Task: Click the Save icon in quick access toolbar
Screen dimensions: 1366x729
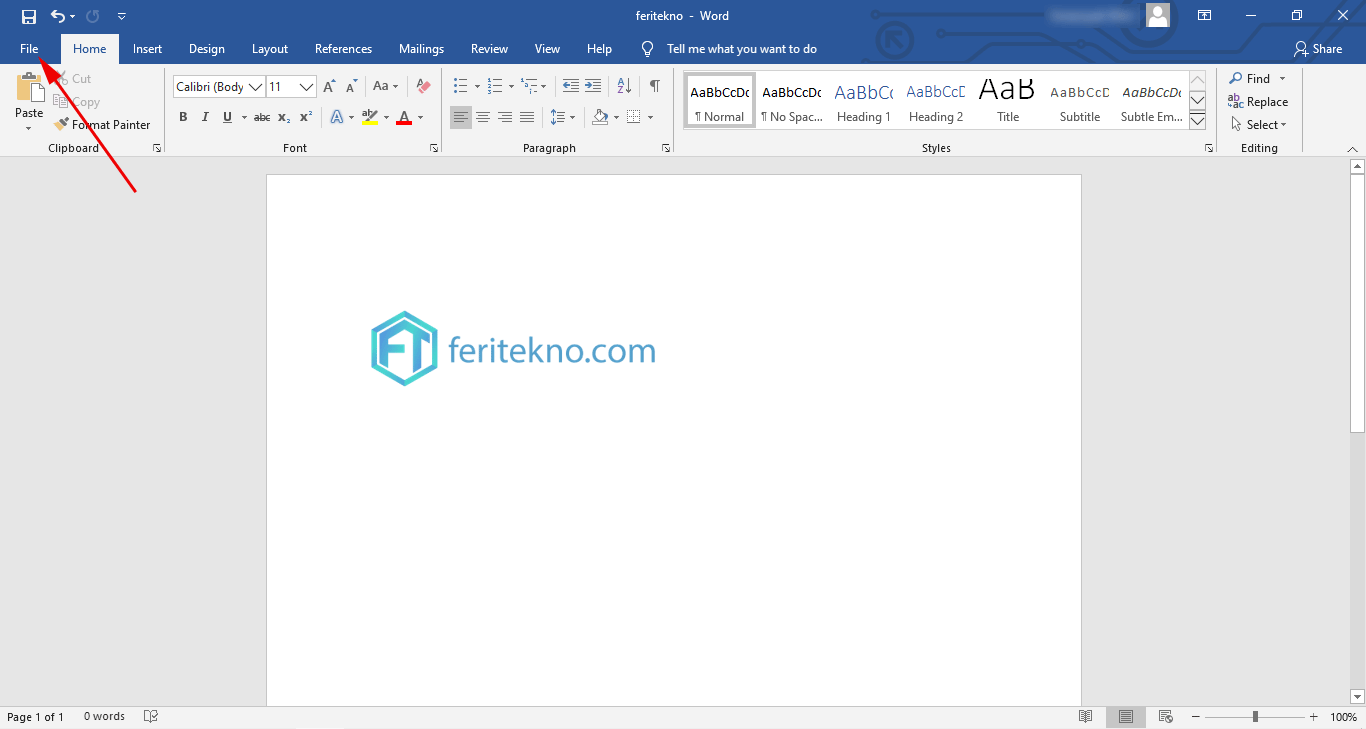Action: [29, 16]
